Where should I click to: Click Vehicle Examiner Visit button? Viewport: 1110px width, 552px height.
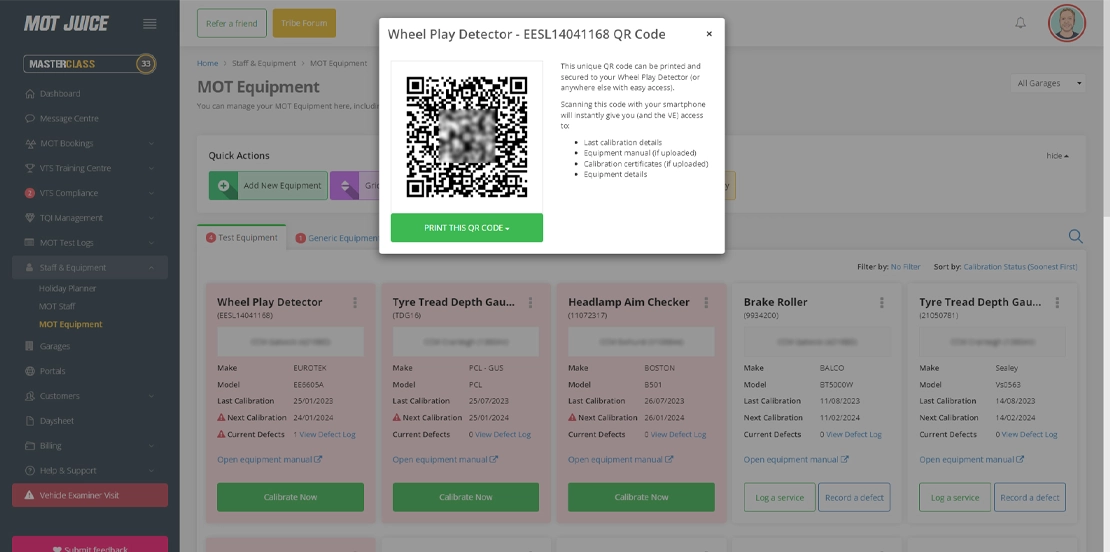(x=90, y=495)
